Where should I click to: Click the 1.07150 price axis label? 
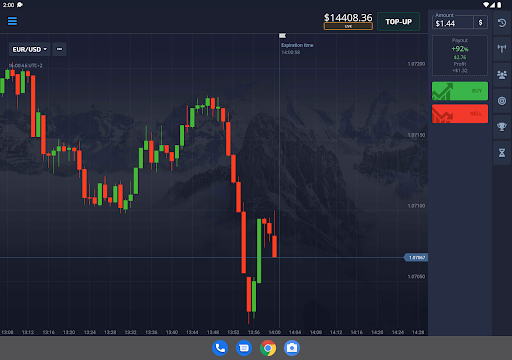(x=416, y=135)
